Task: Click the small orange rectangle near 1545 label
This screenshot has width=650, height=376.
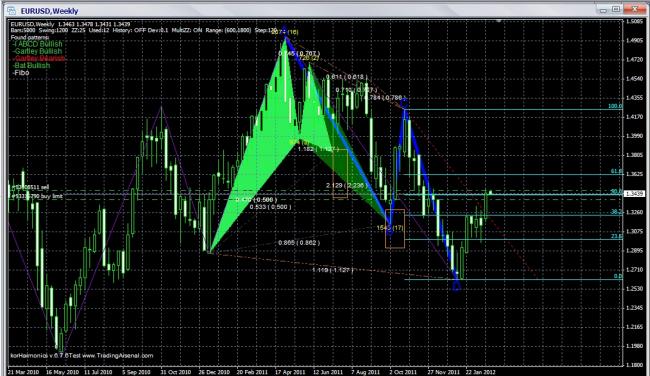Action: coord(395,229)
